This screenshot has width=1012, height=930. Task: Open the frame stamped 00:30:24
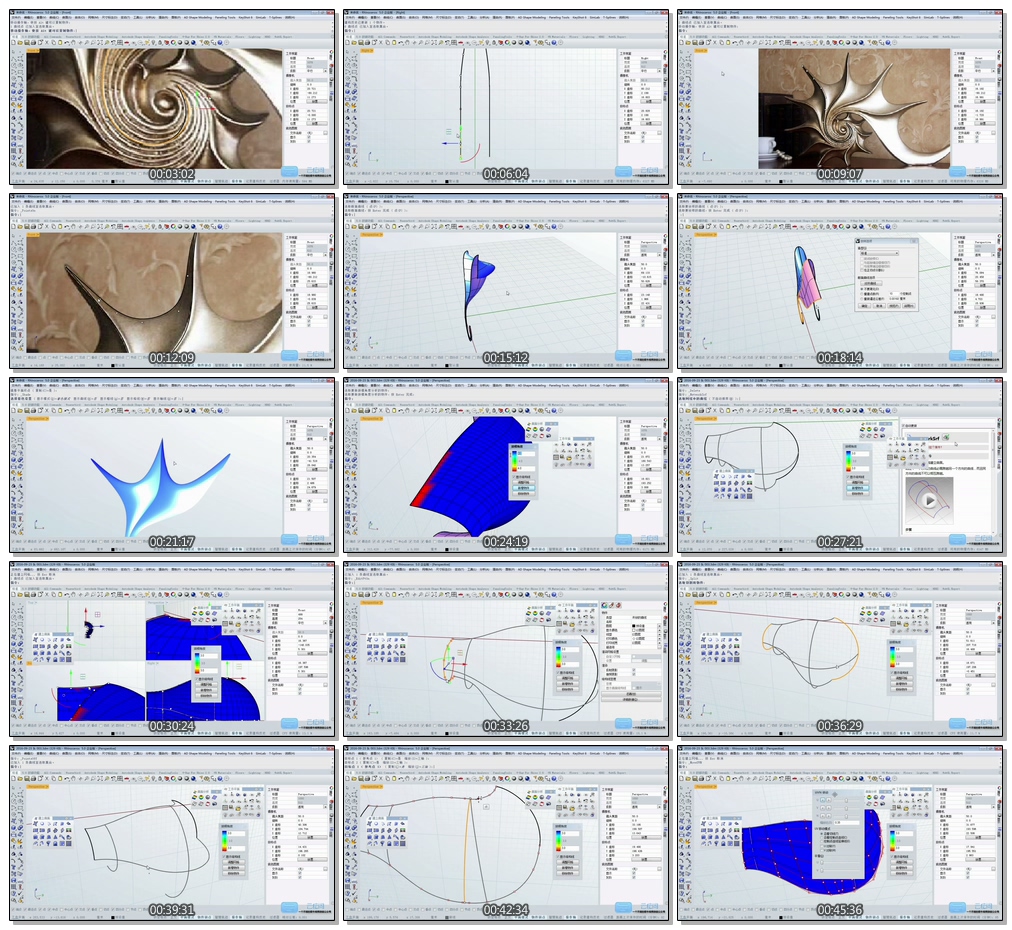172,649
